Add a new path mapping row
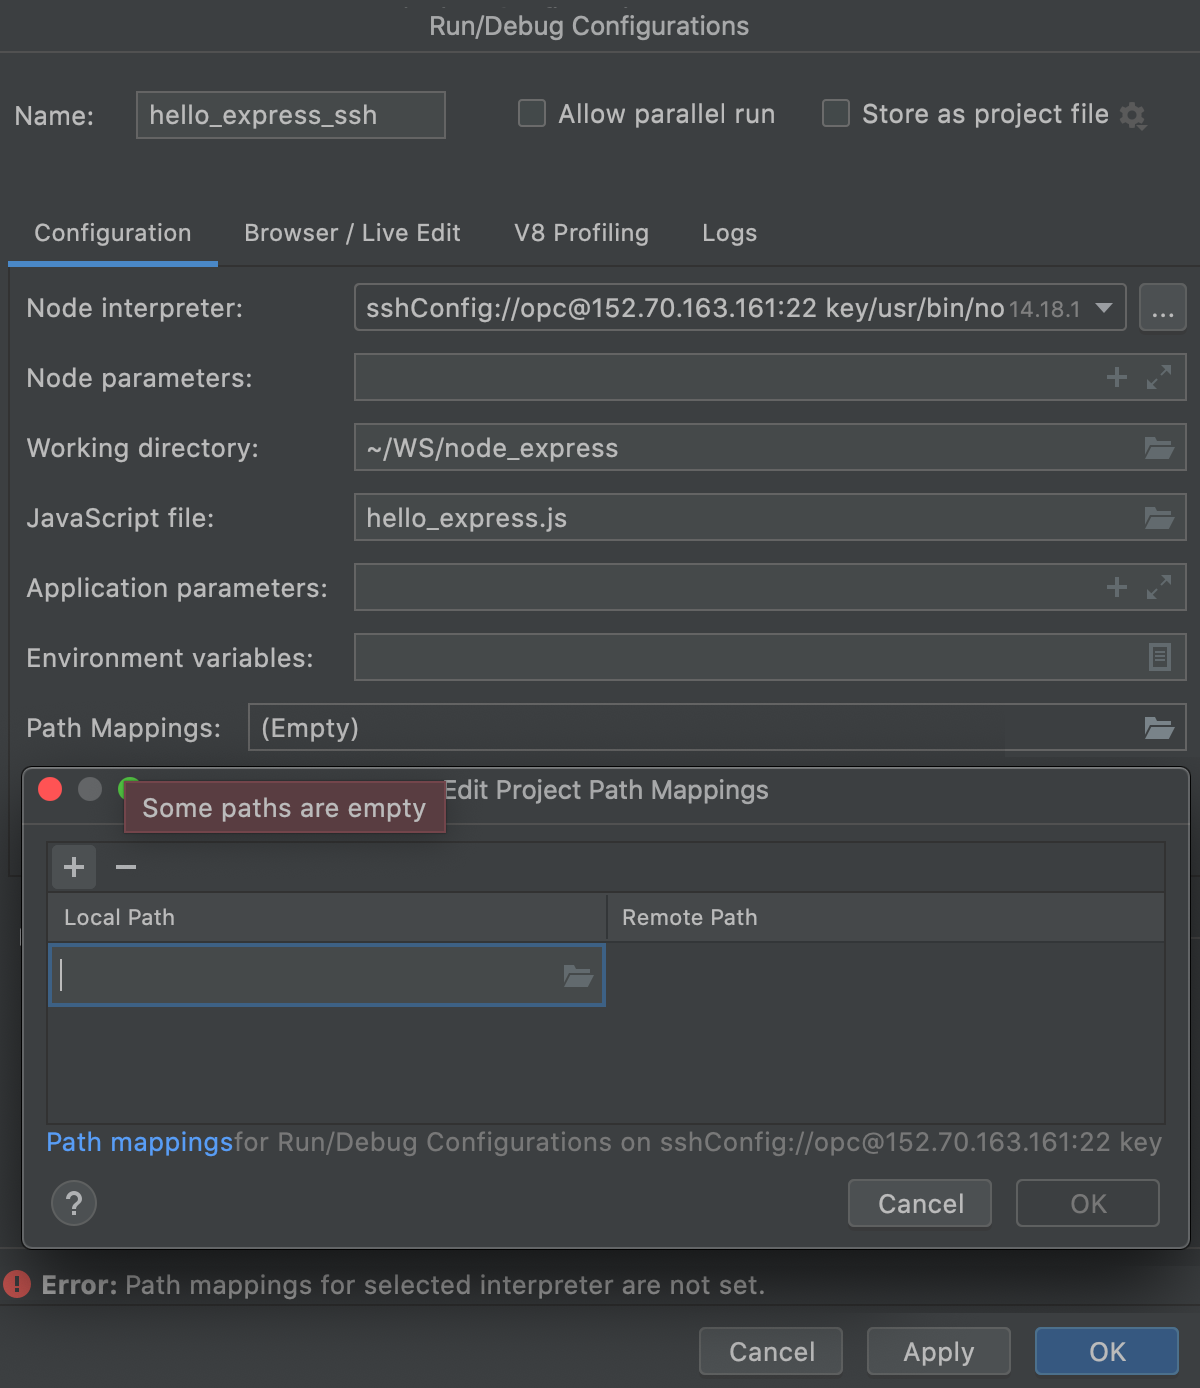Screen dimensions: 1200x1388 pyautogui.click(x=74, y=867)
